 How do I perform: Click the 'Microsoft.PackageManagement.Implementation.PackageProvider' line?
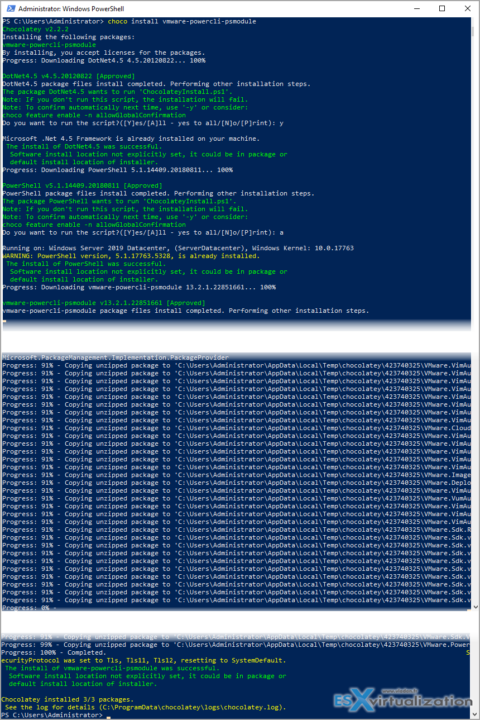[115, 357]
